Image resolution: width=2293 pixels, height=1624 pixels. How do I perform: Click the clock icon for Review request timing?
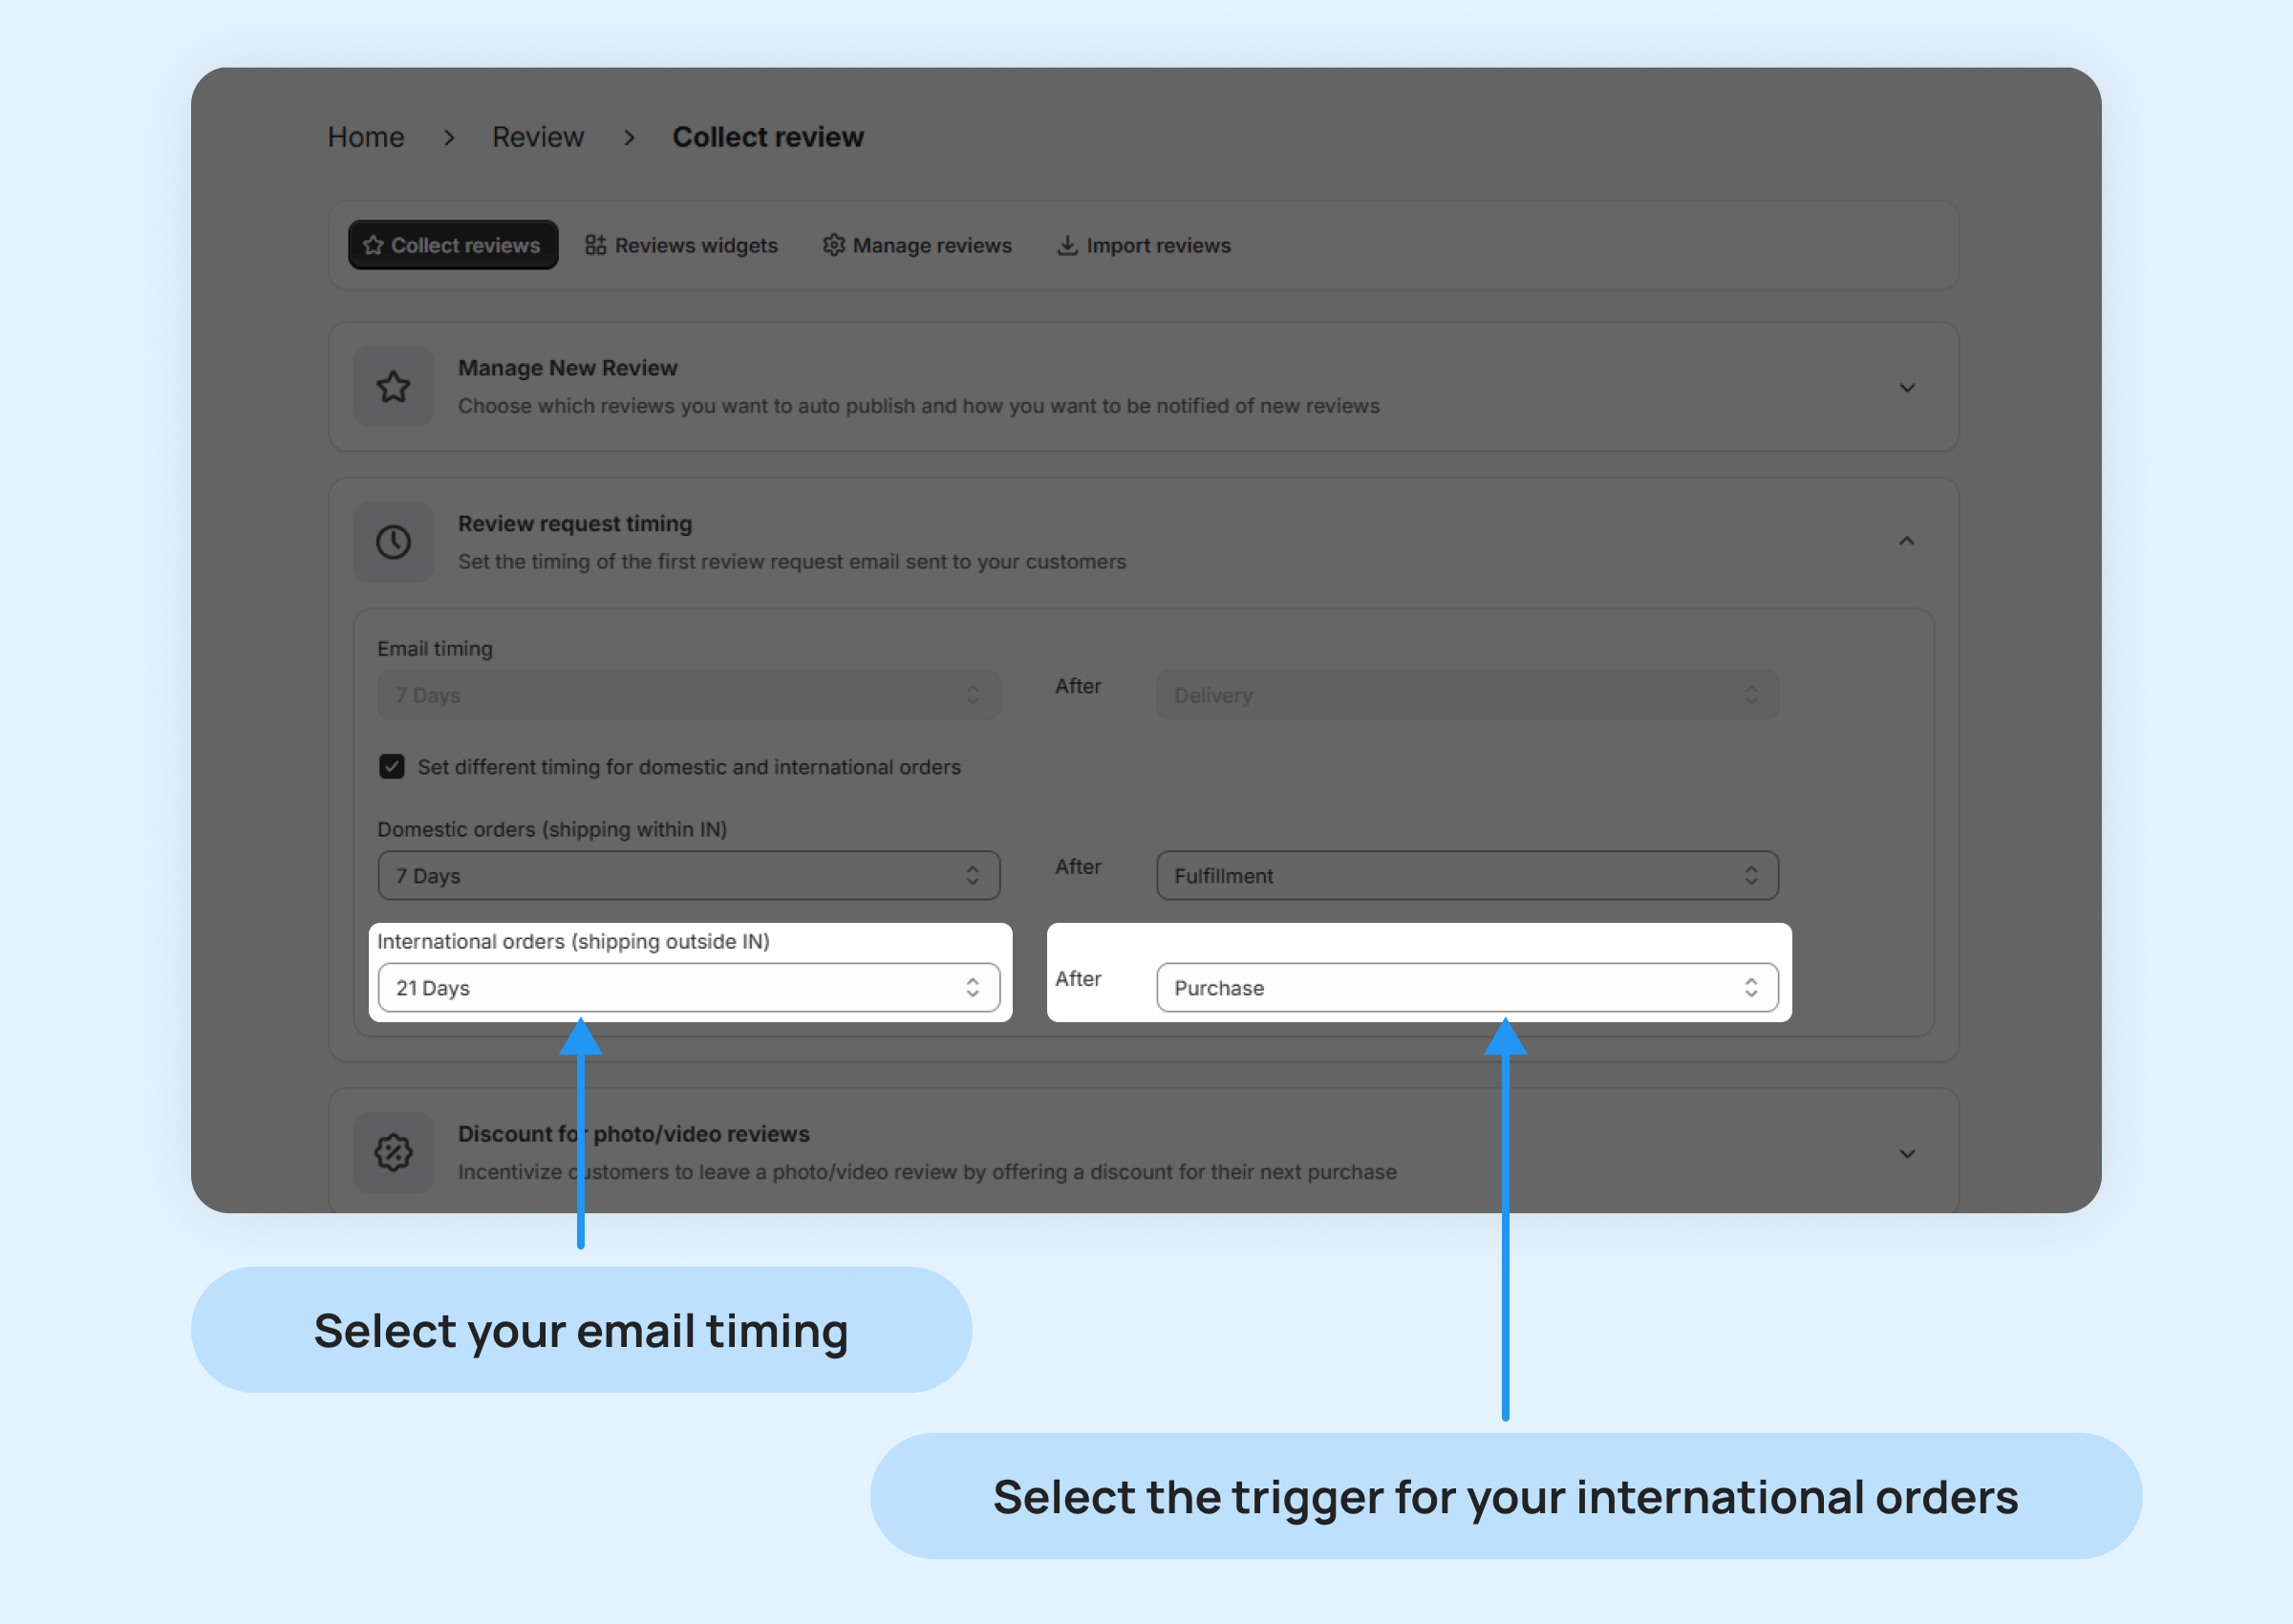393,542
